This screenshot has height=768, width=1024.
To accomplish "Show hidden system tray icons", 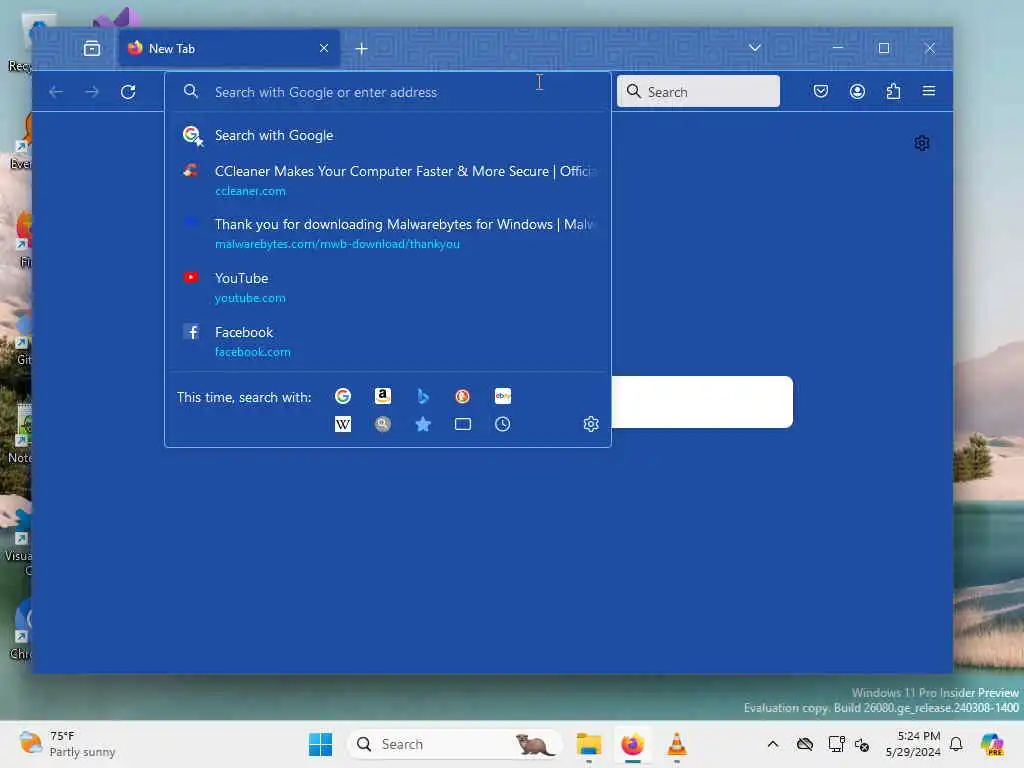I will pyautogui.click(x=773, y=744).
